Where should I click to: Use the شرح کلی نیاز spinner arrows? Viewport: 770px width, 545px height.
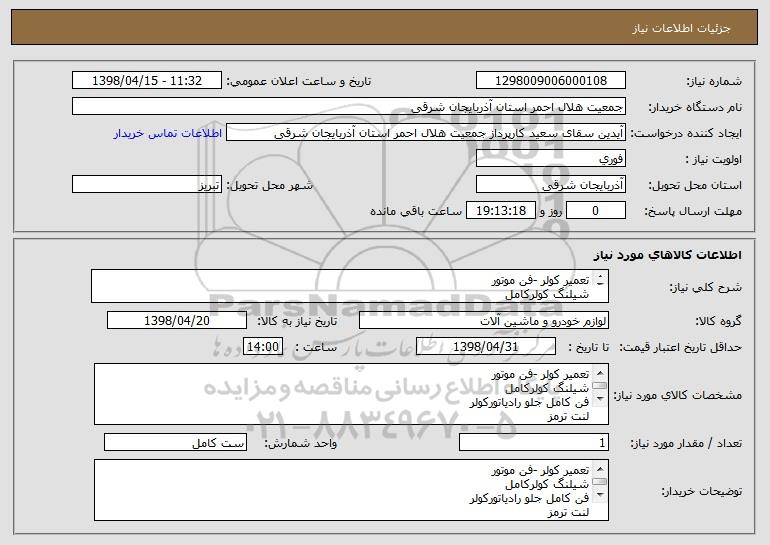(600, 281)
